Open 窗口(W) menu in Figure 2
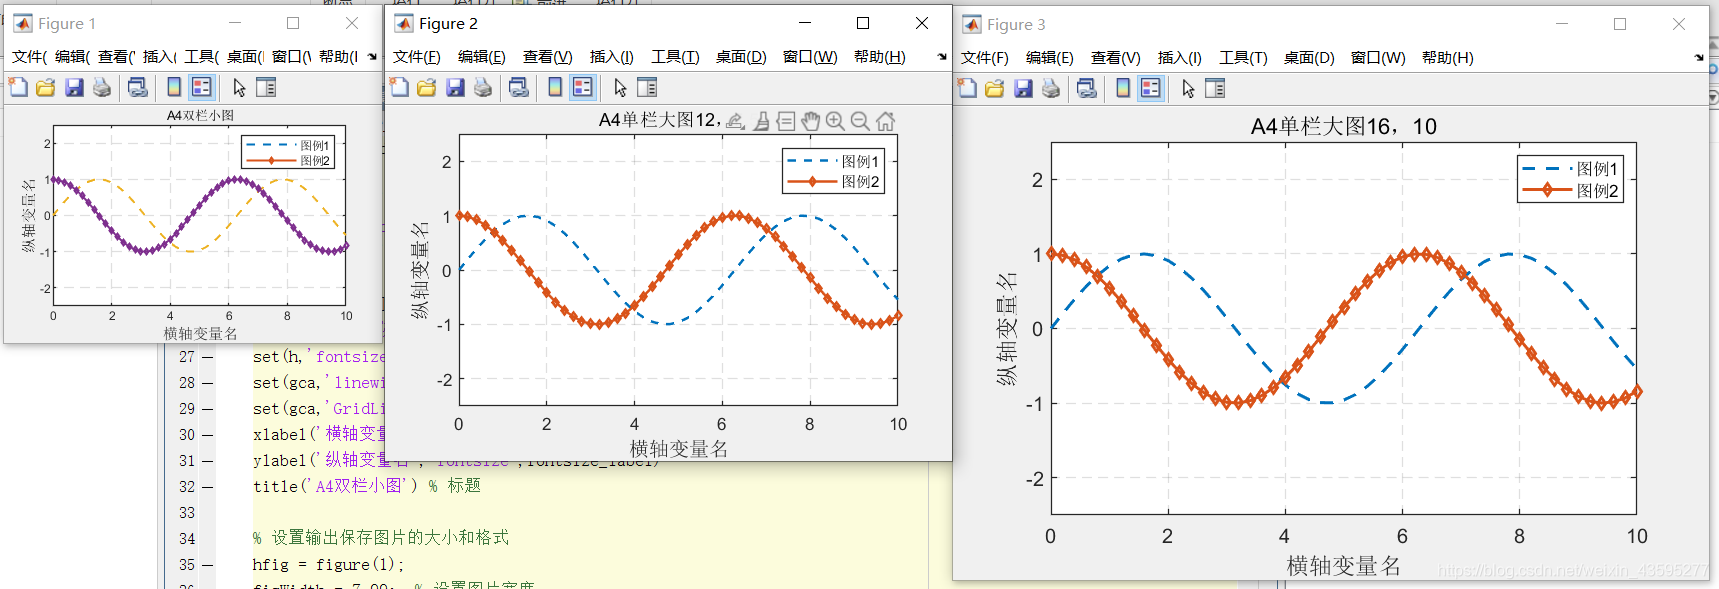Viewport: 1719px width, 589px height. (810, 57)
